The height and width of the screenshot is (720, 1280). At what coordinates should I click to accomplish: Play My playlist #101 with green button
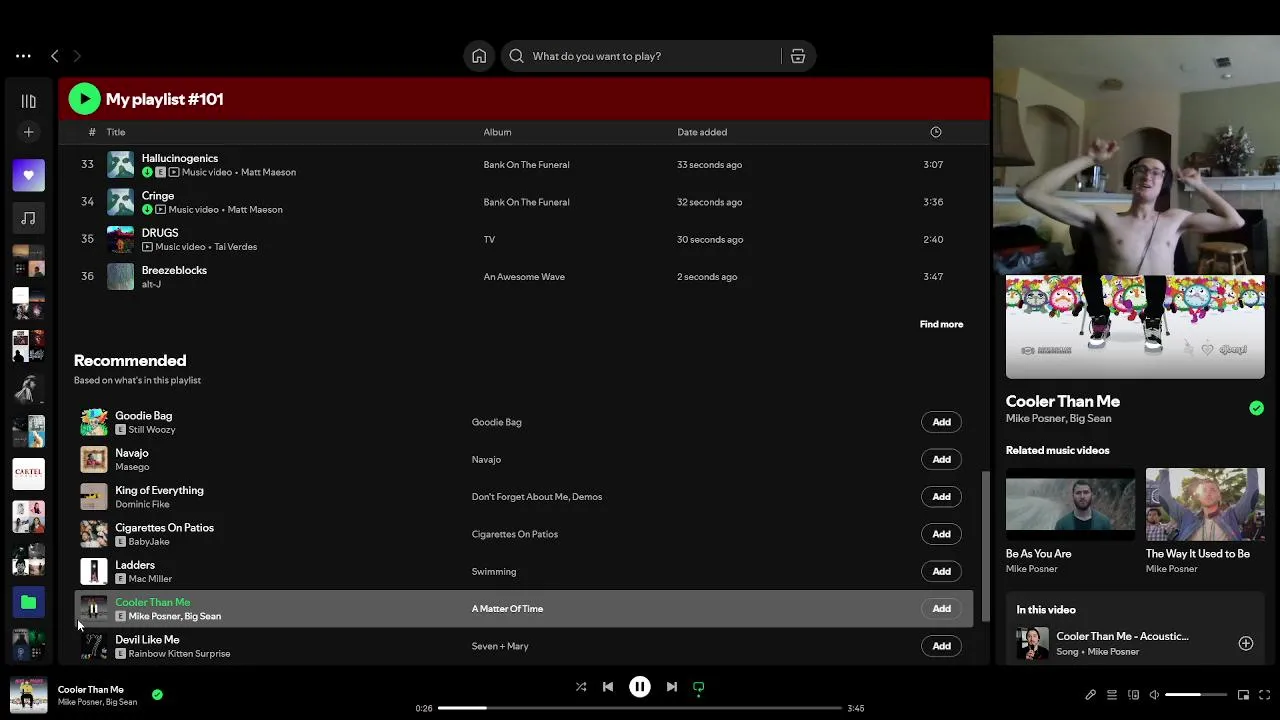84,99
